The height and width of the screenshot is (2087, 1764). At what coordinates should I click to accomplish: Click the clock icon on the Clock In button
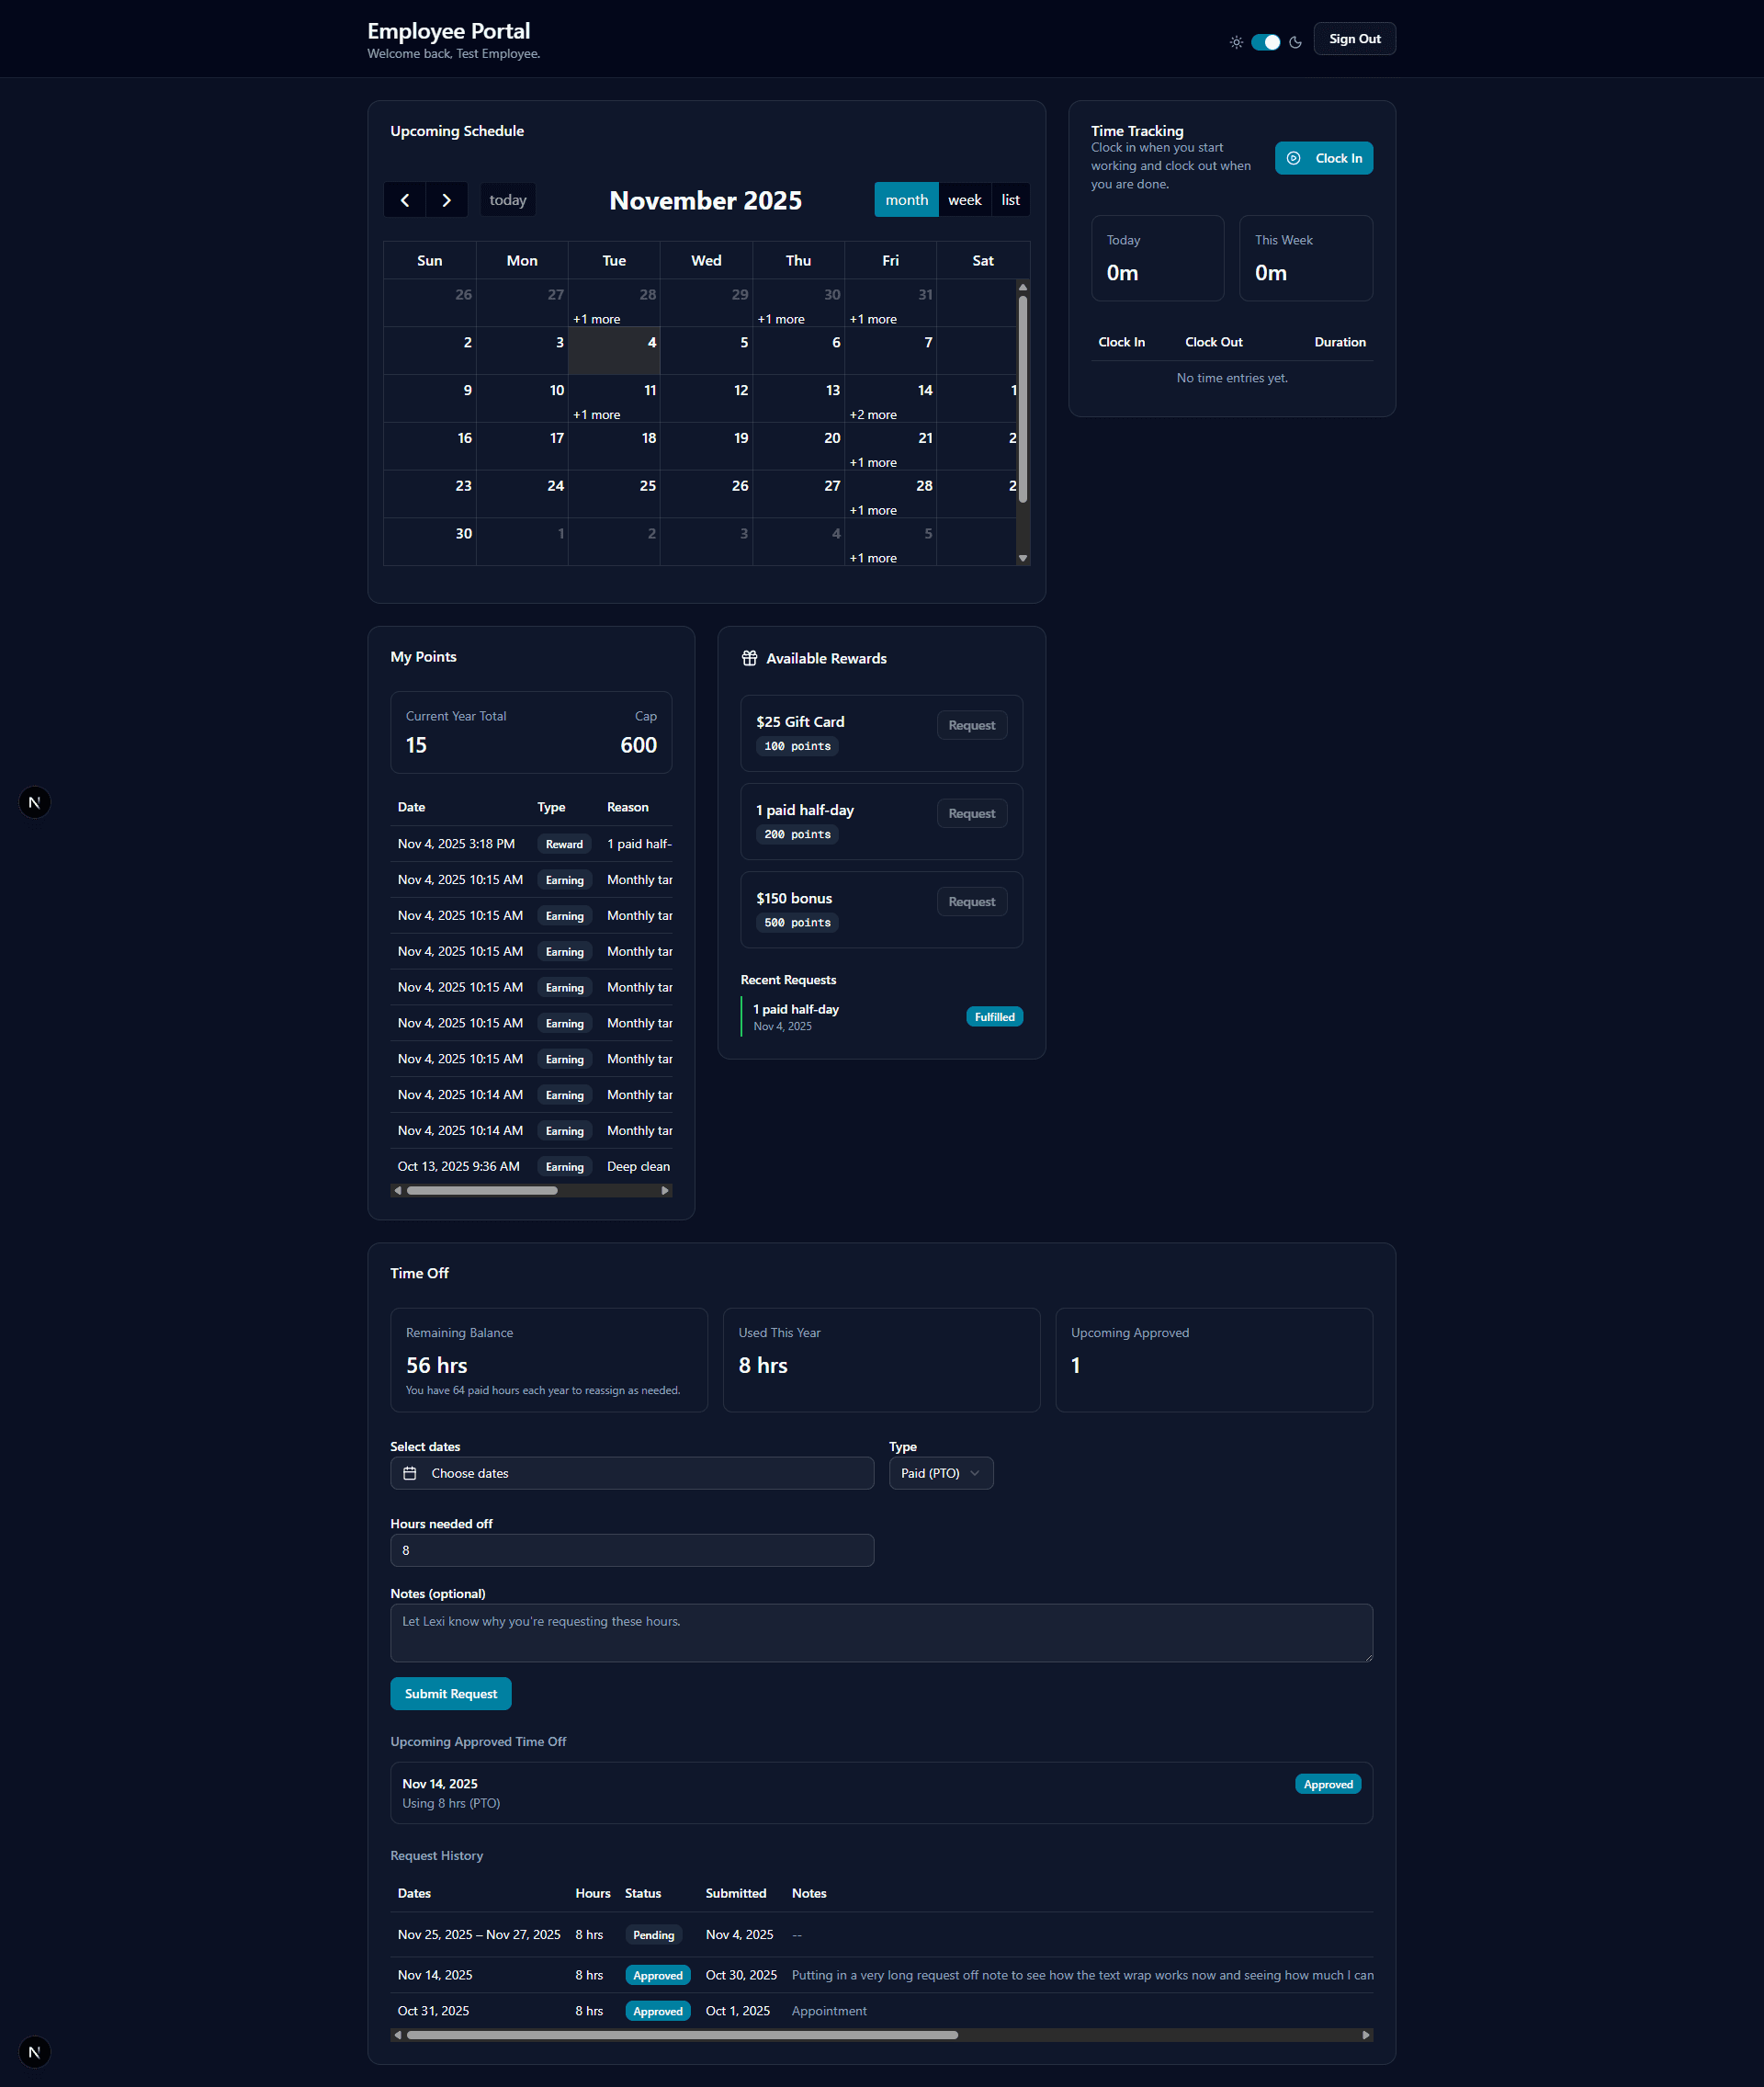point(1294,158)
